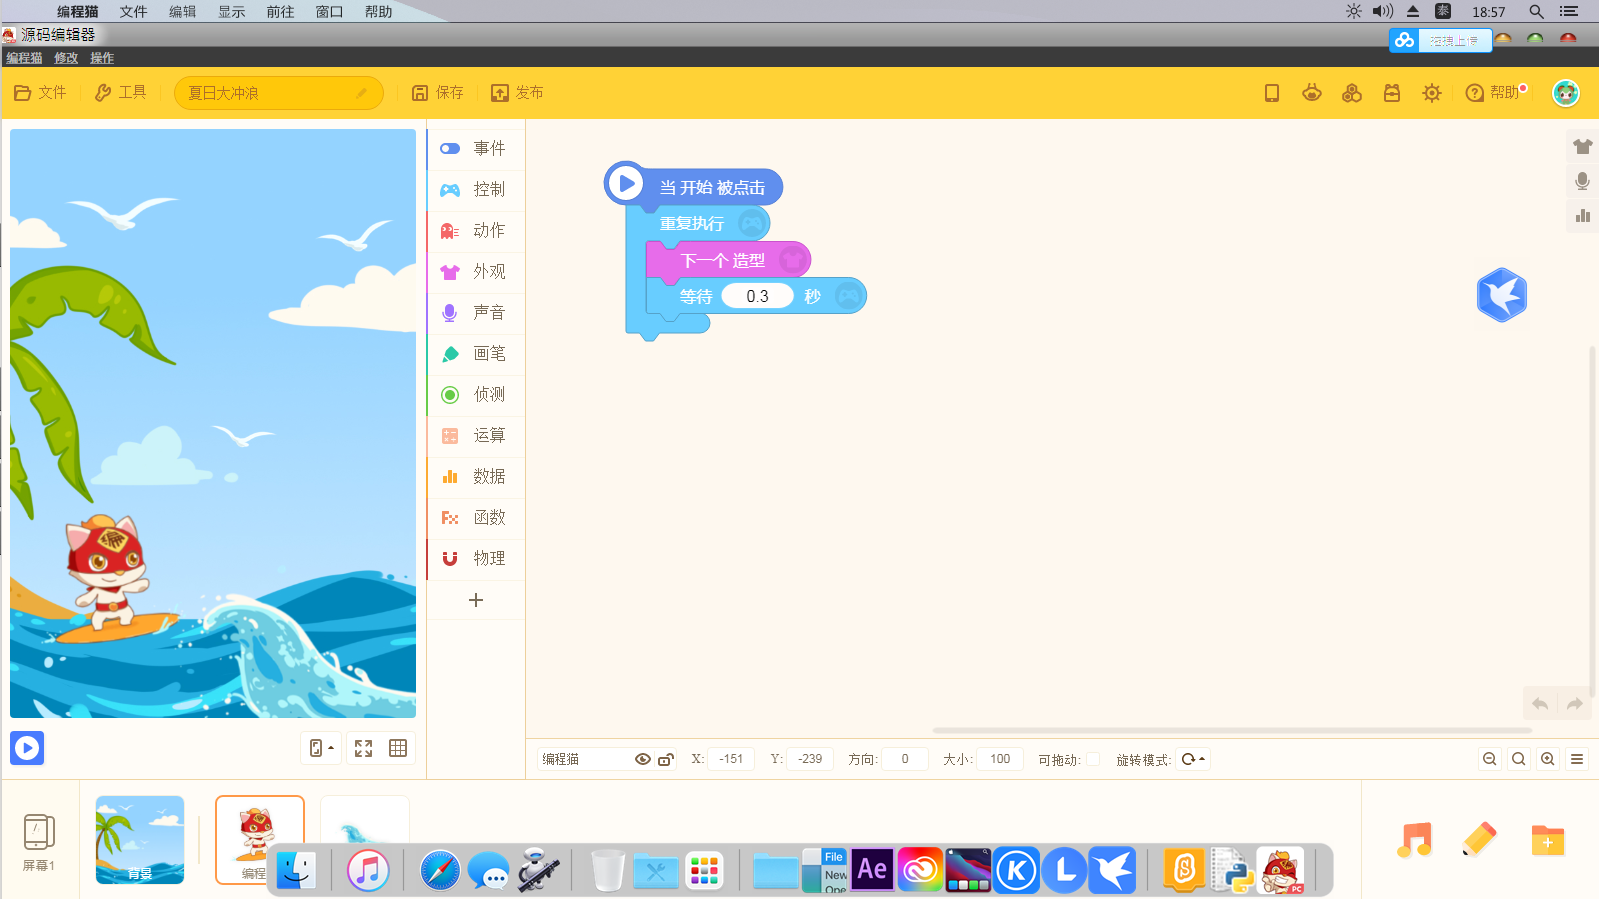
Task: Select the 屏幕1 screen item
Action: (x=39, y=842)
